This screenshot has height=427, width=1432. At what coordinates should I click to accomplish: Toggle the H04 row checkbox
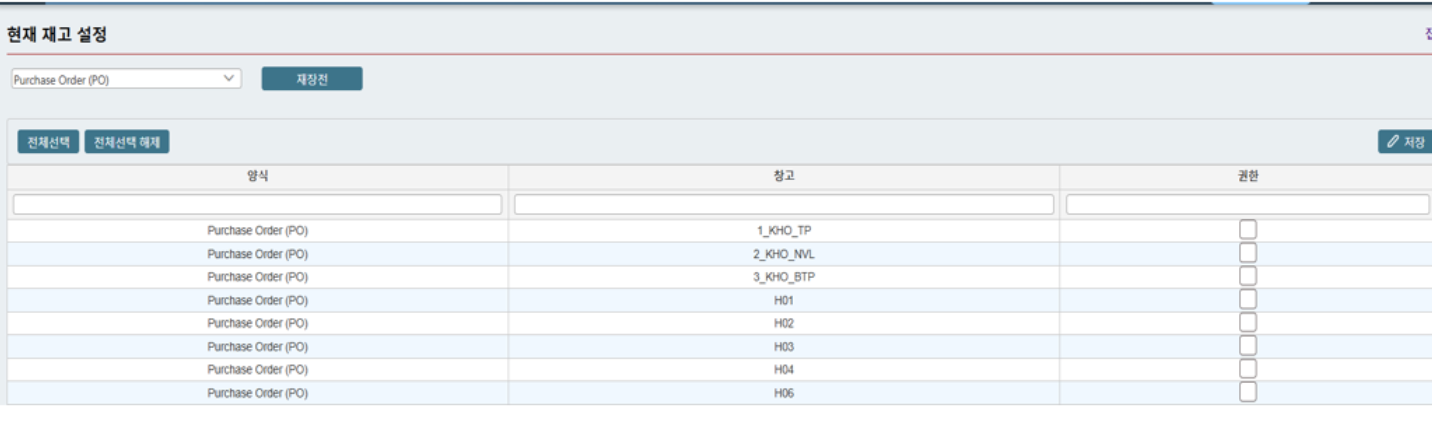coord(1247,370)
